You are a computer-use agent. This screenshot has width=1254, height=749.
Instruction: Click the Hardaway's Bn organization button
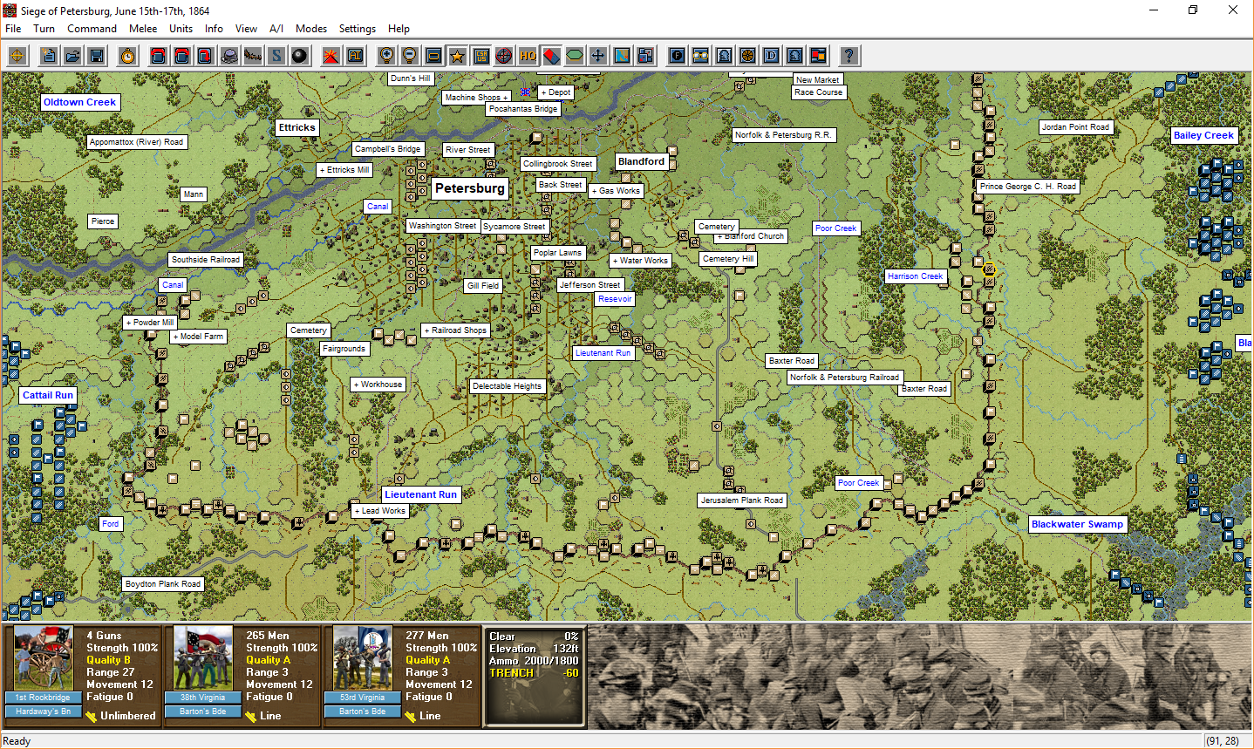43,711
